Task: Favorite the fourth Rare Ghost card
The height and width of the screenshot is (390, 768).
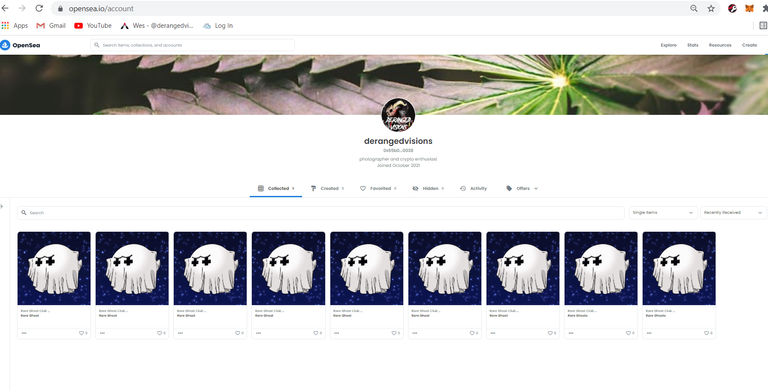Action: pyautogui.click(x=316, y=333)
